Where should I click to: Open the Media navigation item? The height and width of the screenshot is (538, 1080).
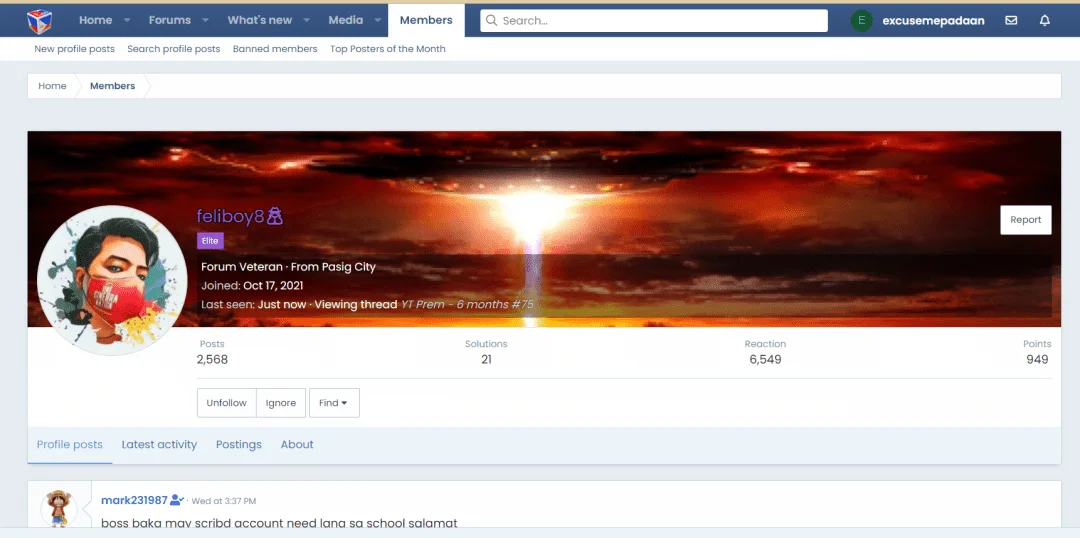click(346, 21)
